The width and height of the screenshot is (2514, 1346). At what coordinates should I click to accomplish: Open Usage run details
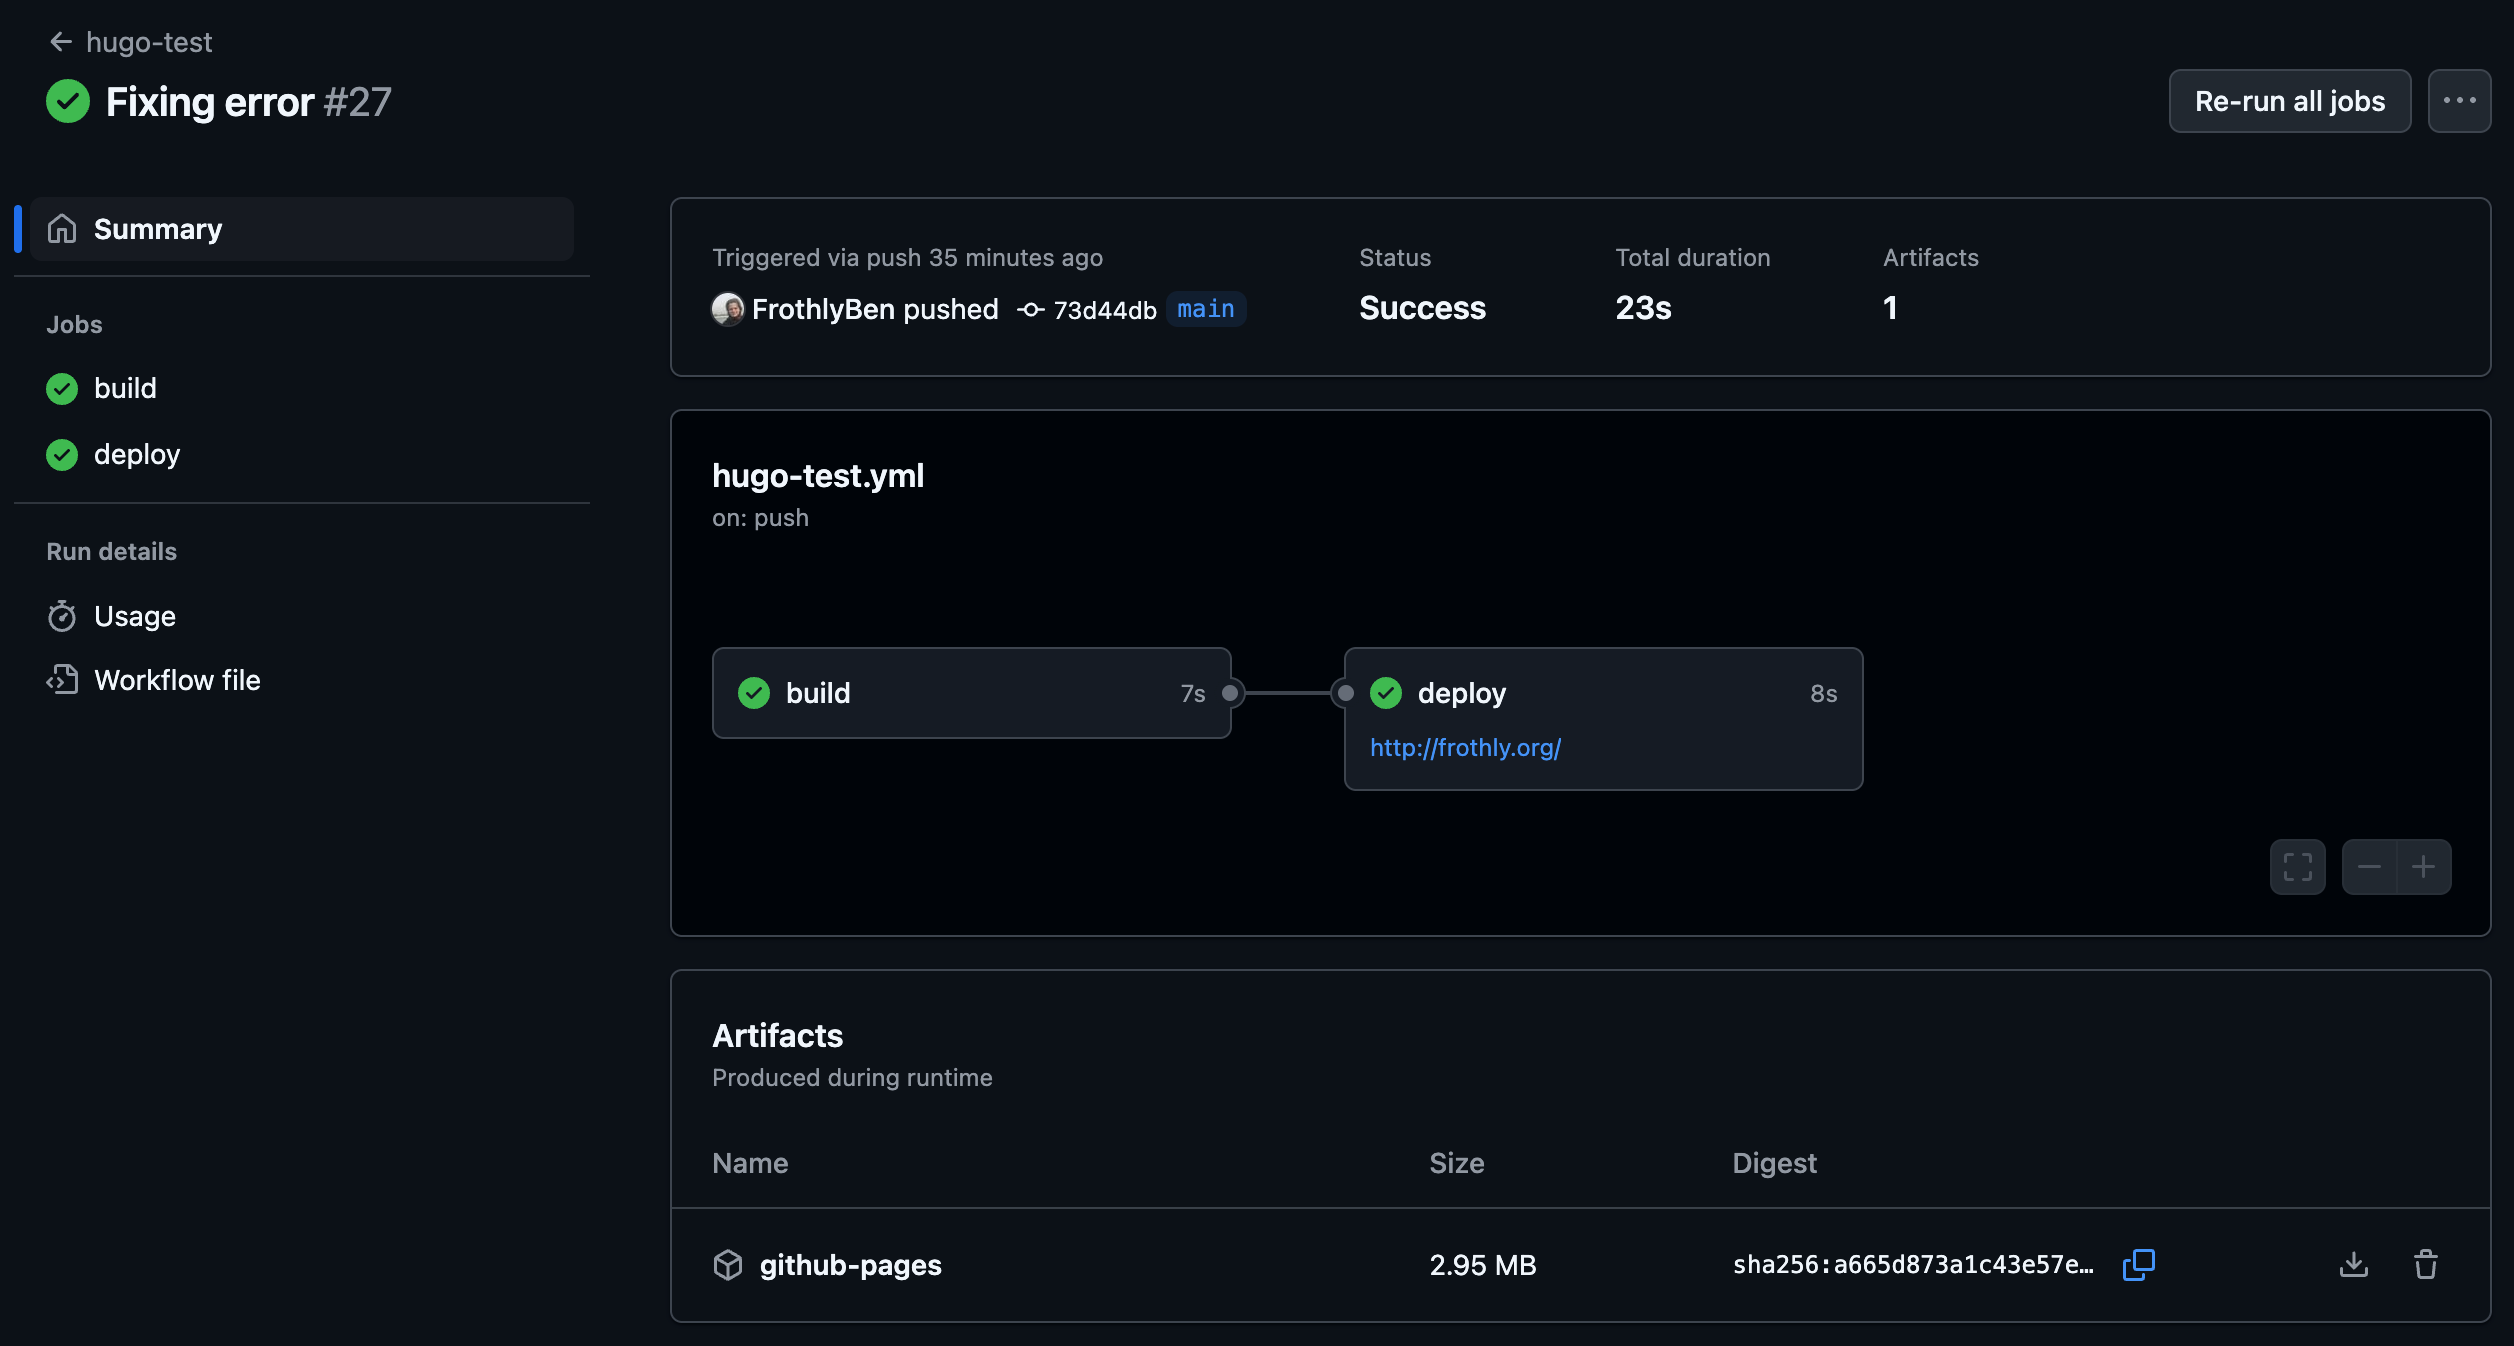135,616
